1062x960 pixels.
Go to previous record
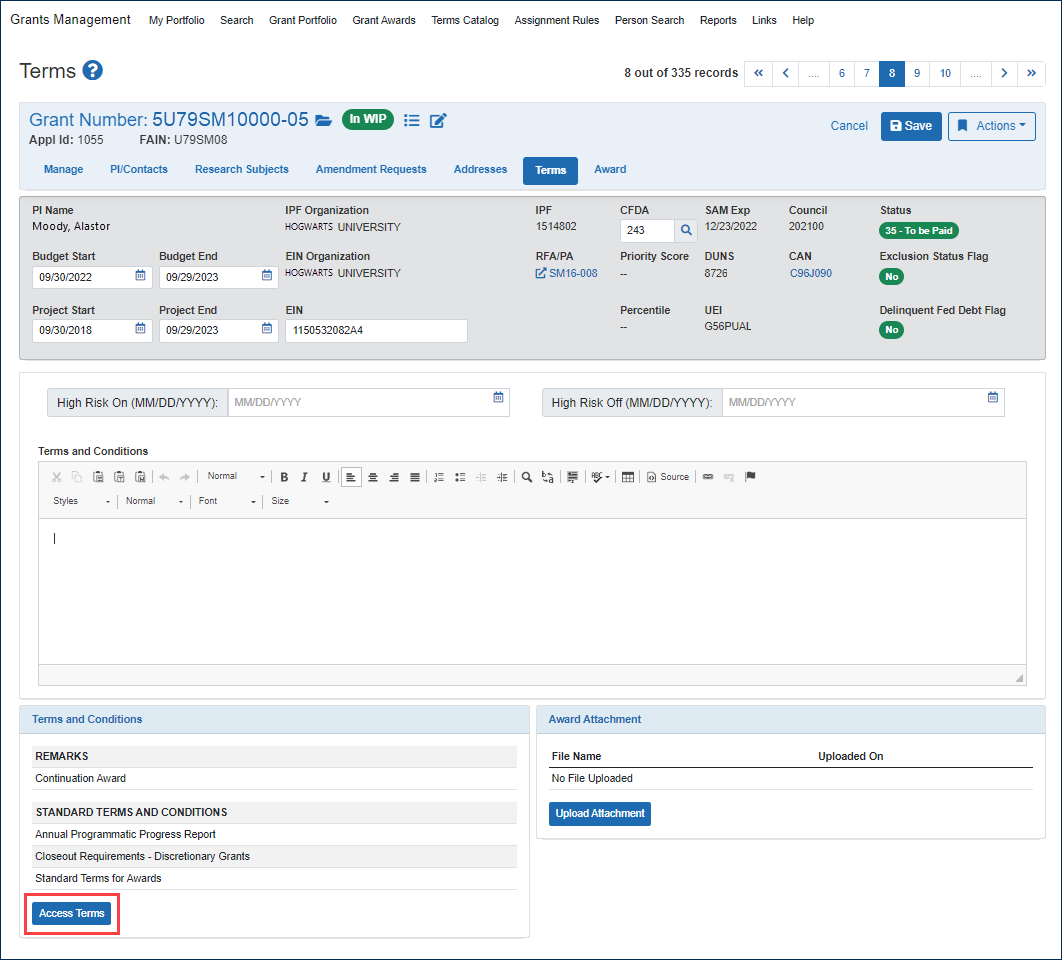tap(786, 73)
